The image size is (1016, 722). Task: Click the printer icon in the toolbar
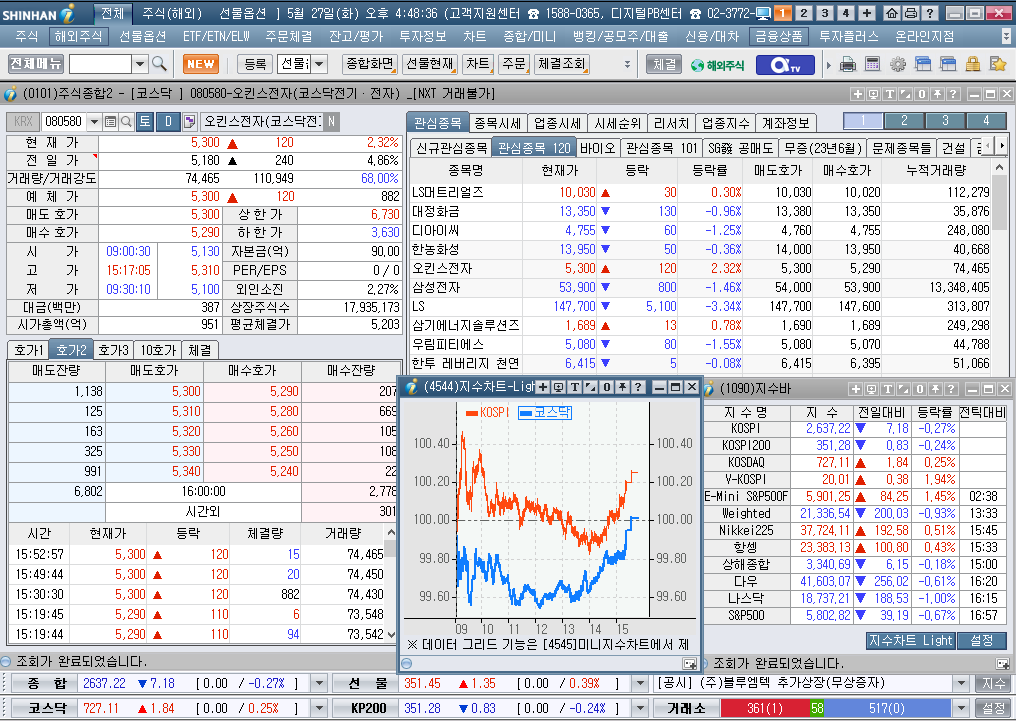coord(848,64)
